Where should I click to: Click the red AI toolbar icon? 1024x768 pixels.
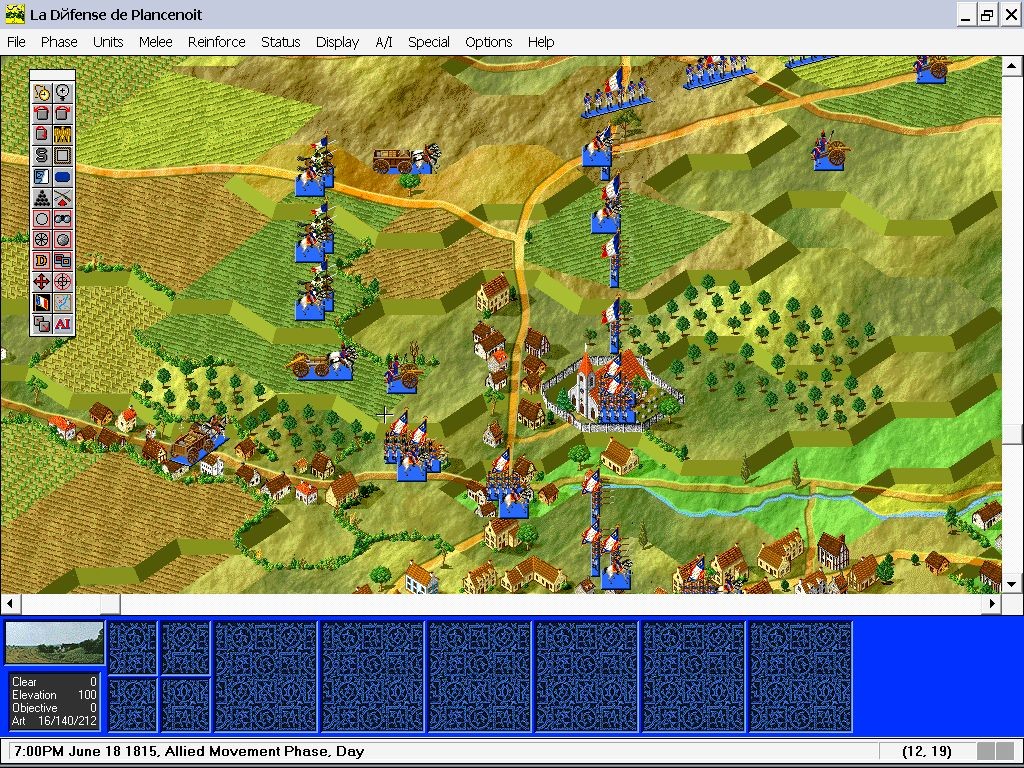tap(63, 323)
